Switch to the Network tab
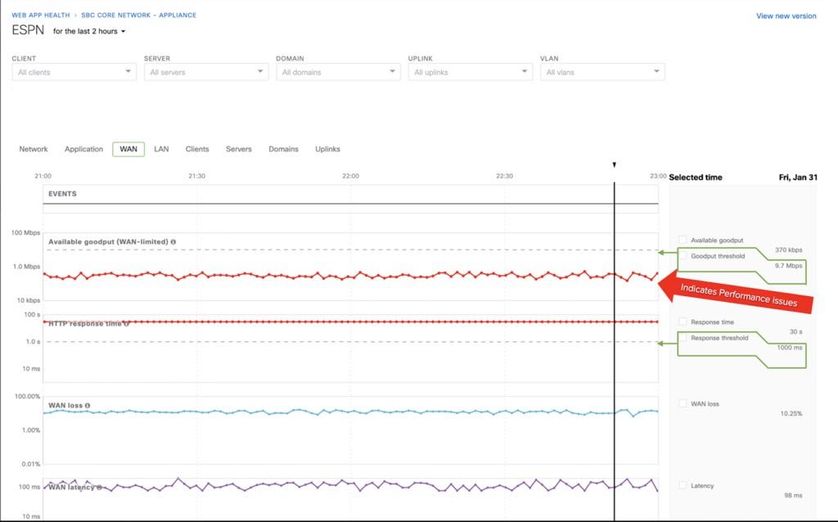This screenshot has height=522, width=838. point(33,149)
